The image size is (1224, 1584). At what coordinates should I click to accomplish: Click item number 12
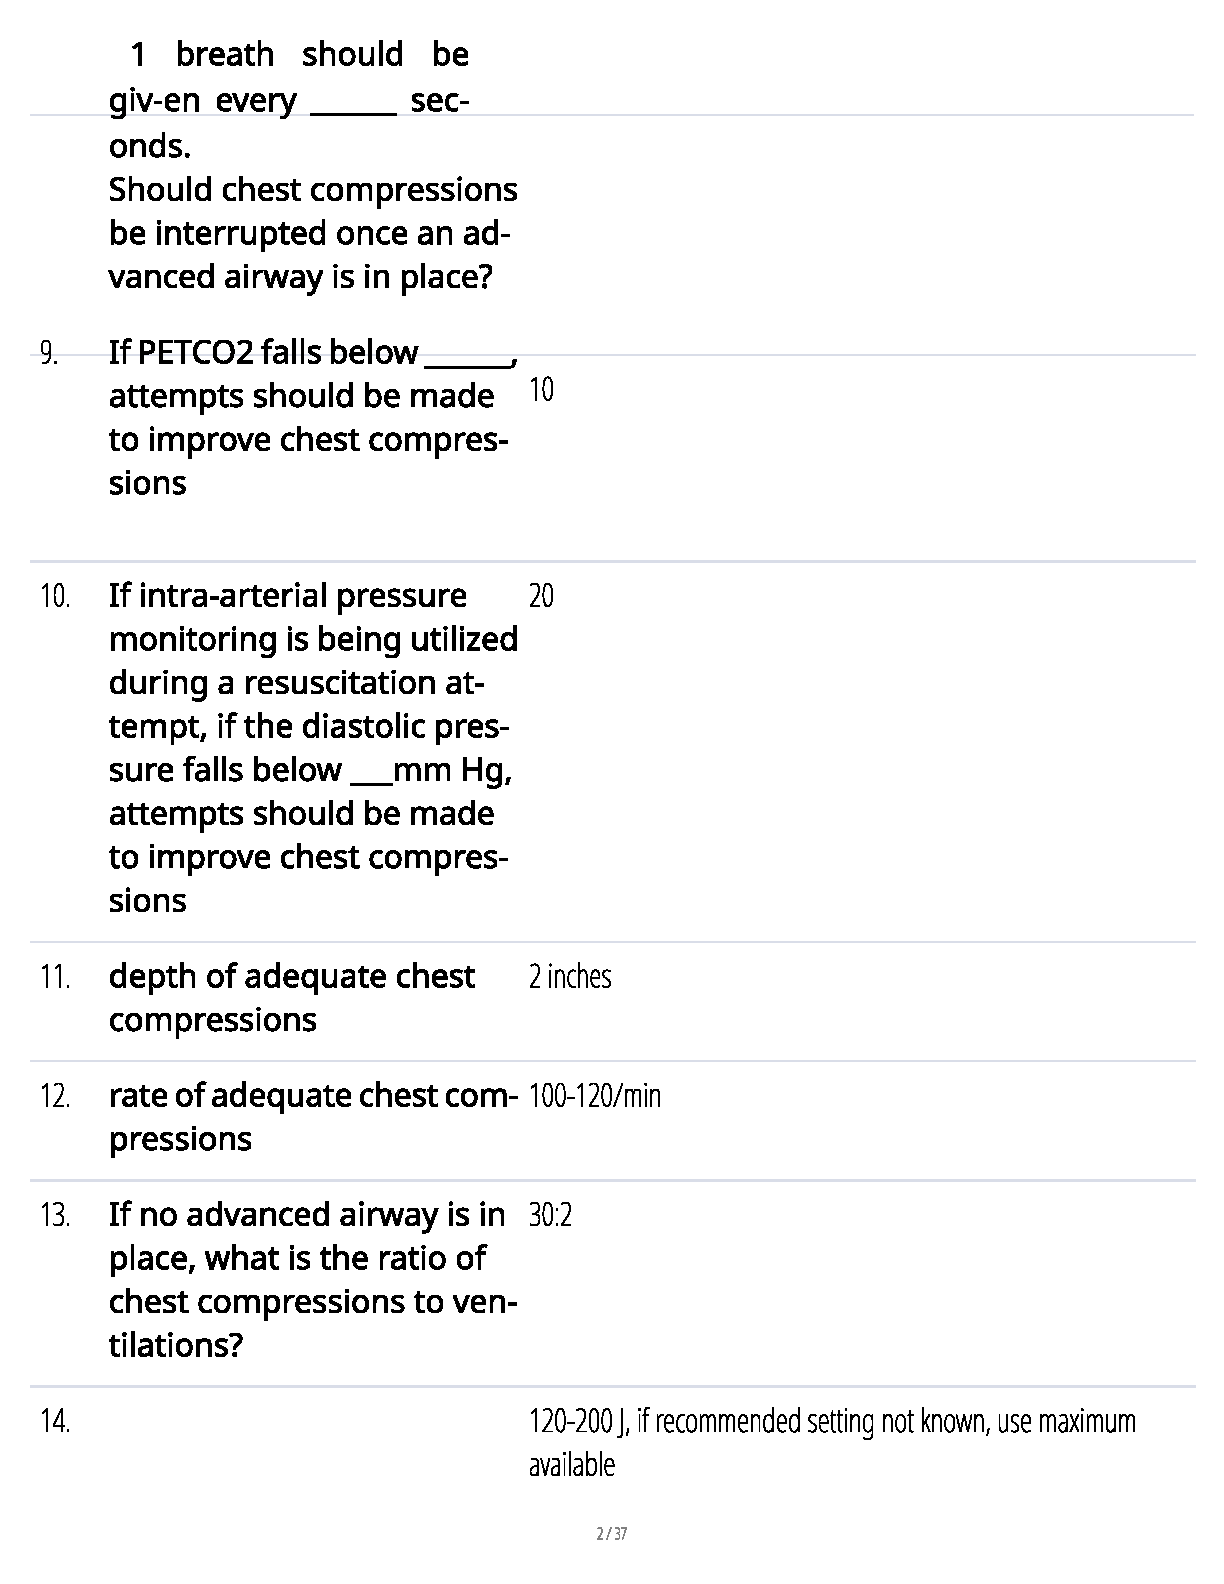point(55,1097)
